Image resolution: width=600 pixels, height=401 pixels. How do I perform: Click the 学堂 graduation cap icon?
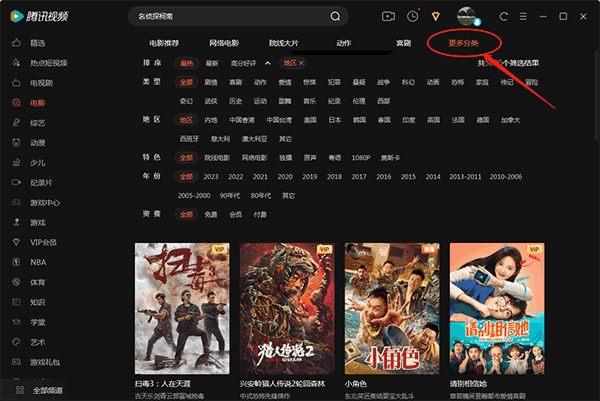pyautogui.click(x=16, y=322)
